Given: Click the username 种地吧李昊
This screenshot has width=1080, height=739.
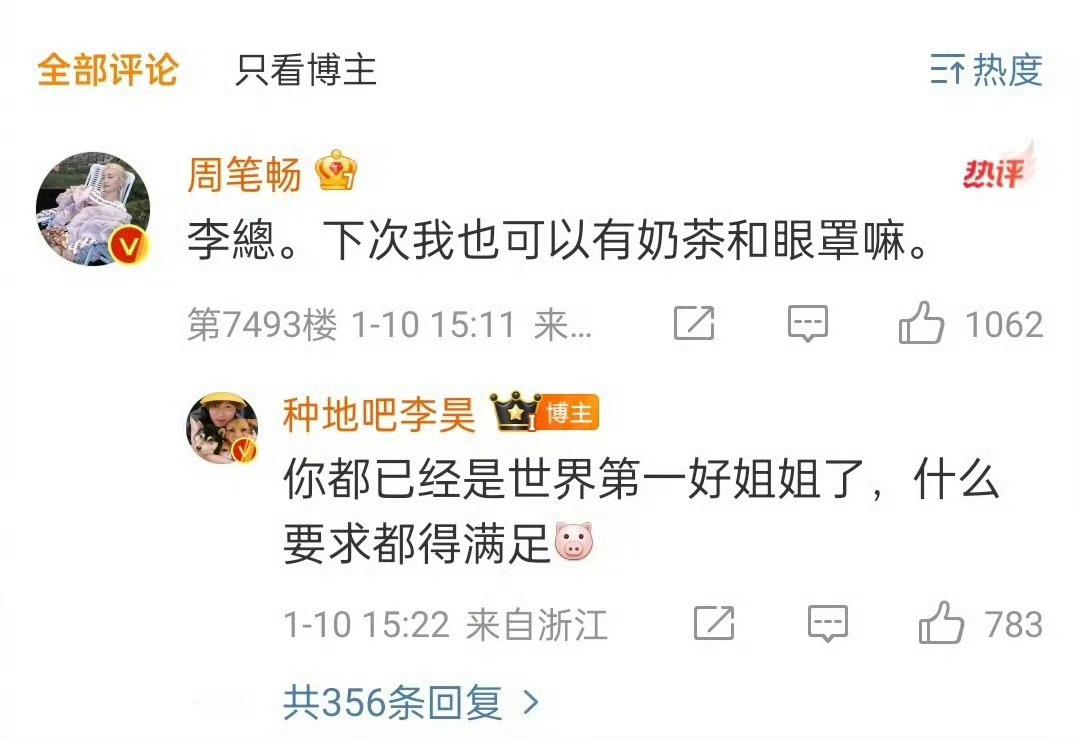Looking at the screenshot, I should coord(379,415).
